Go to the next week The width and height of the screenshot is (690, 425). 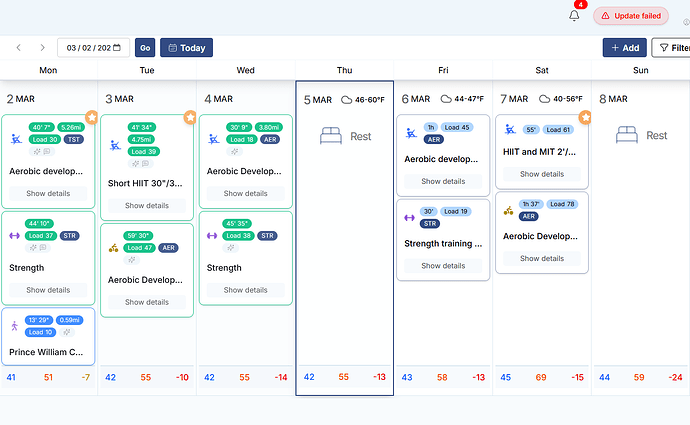point(42,47)
